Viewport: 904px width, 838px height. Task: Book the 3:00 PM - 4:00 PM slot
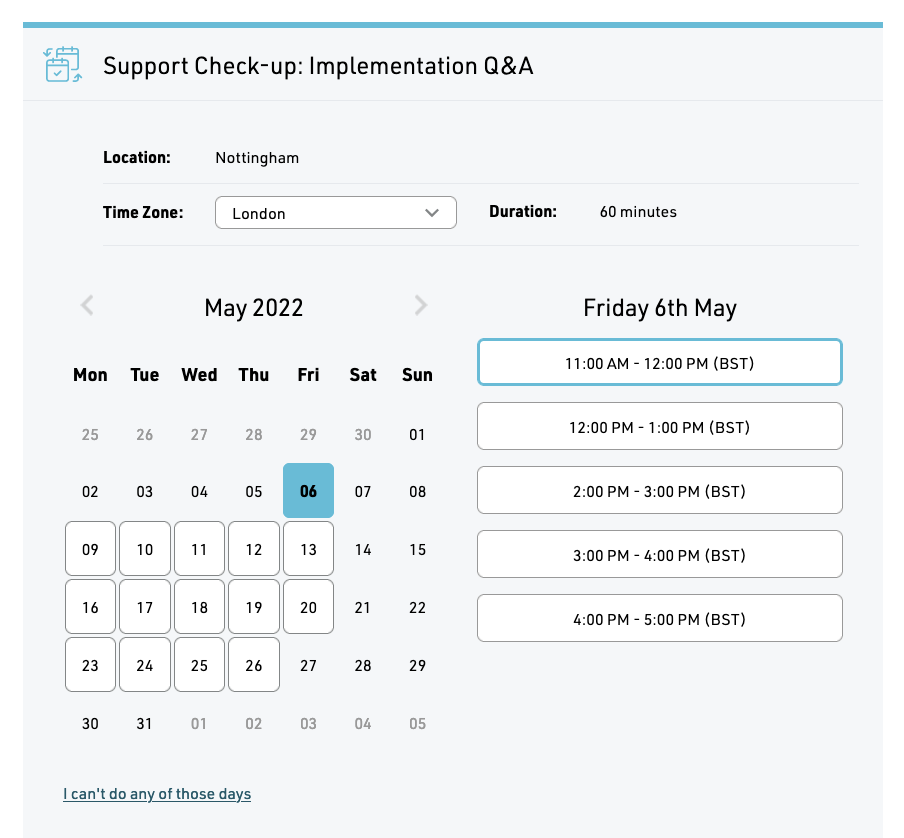(660, 554)
